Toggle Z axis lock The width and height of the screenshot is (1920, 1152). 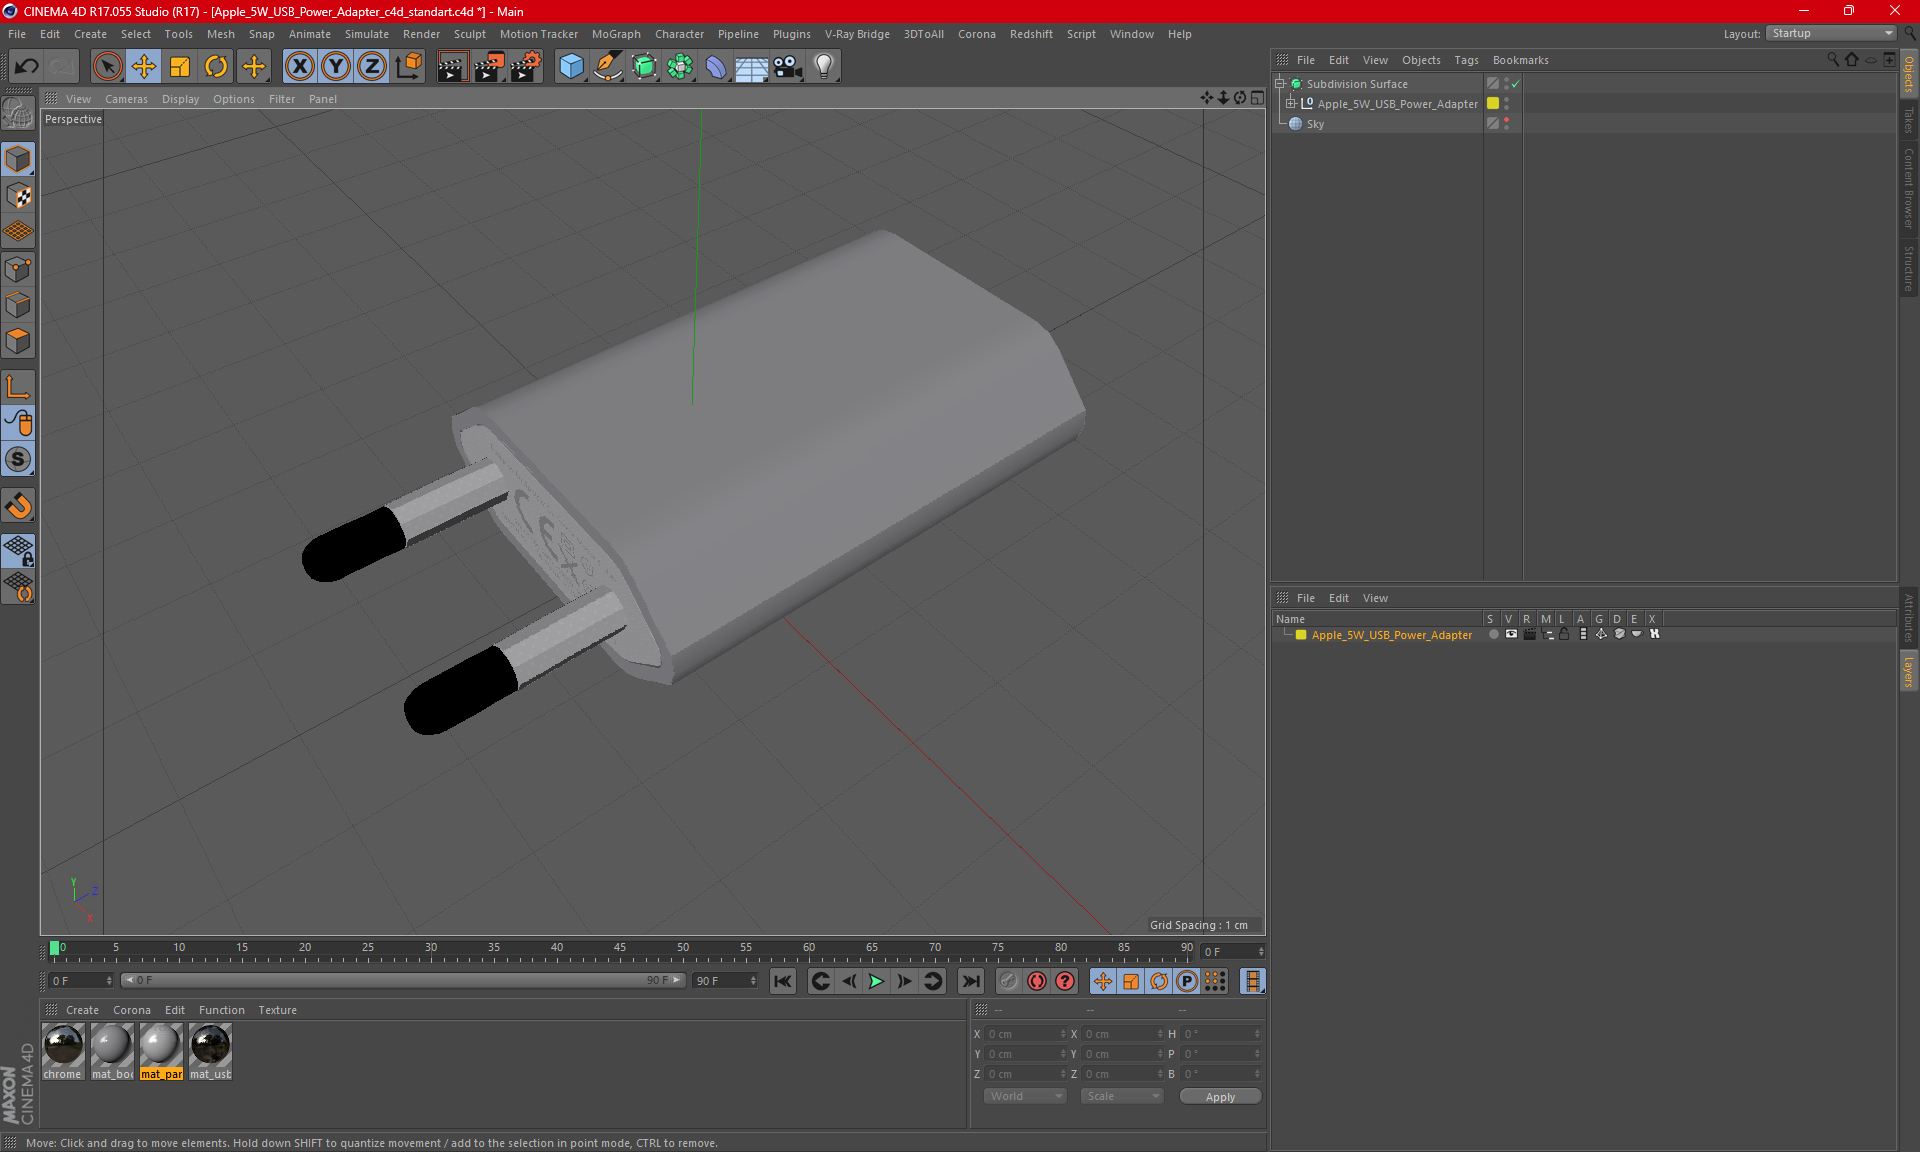click(x=372, y=67)
